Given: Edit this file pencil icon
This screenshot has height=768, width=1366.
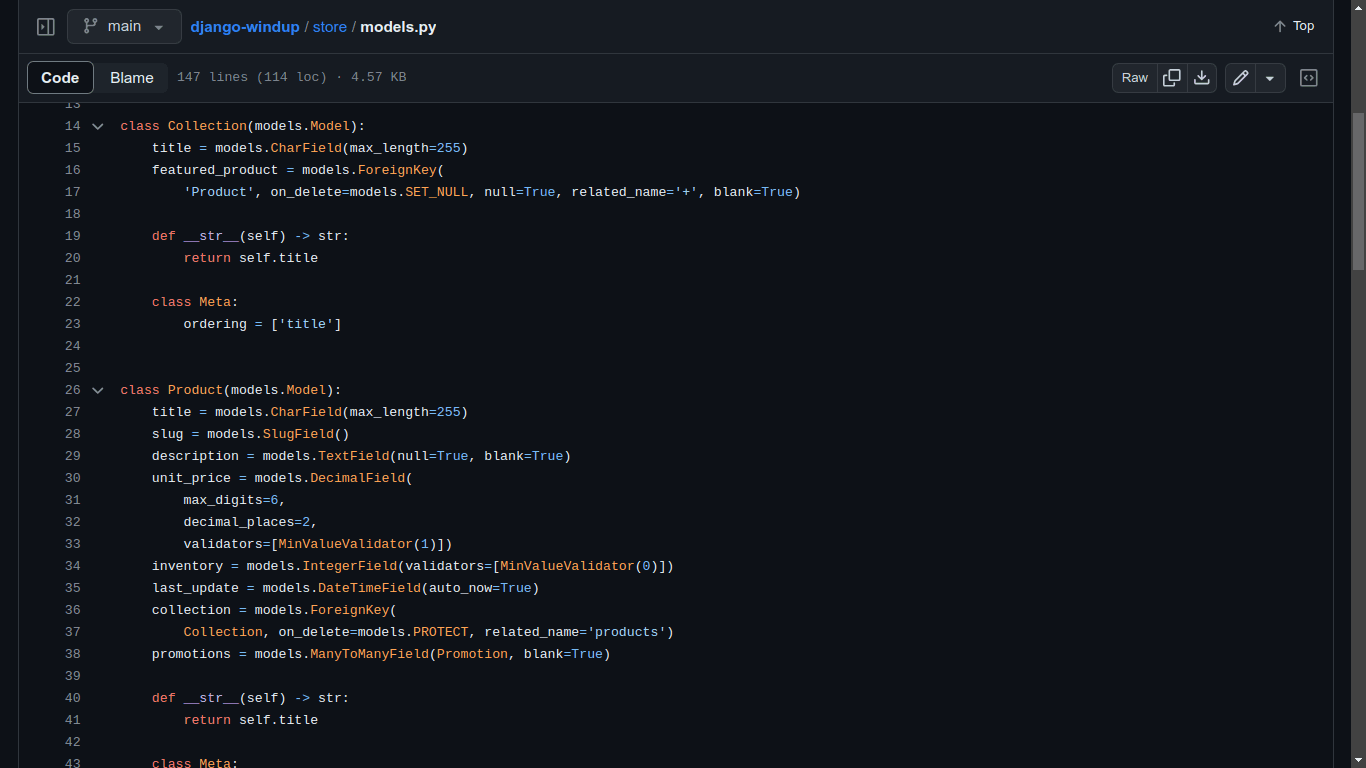Looking at the screenshot, I should pyautogui.click(x=1240, y=77).
